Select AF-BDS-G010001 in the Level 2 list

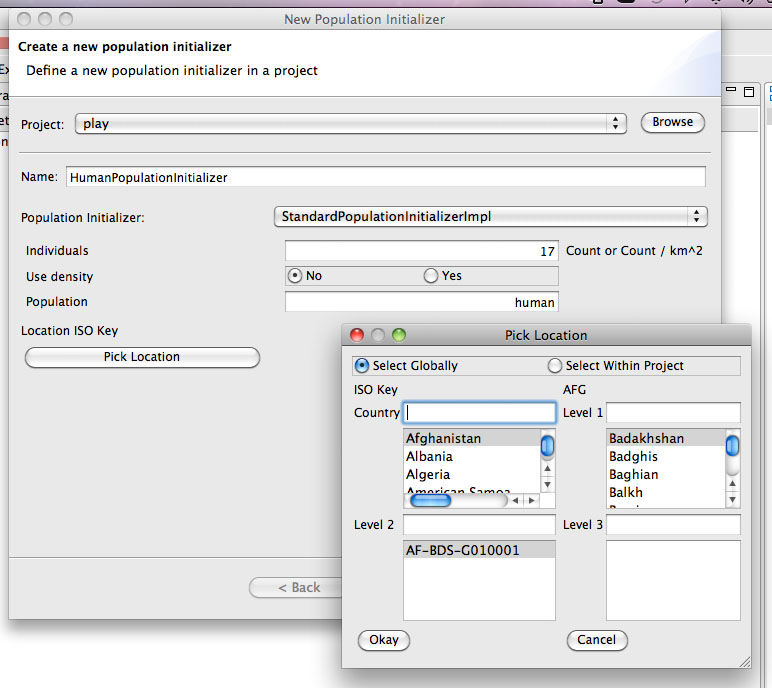479,550
